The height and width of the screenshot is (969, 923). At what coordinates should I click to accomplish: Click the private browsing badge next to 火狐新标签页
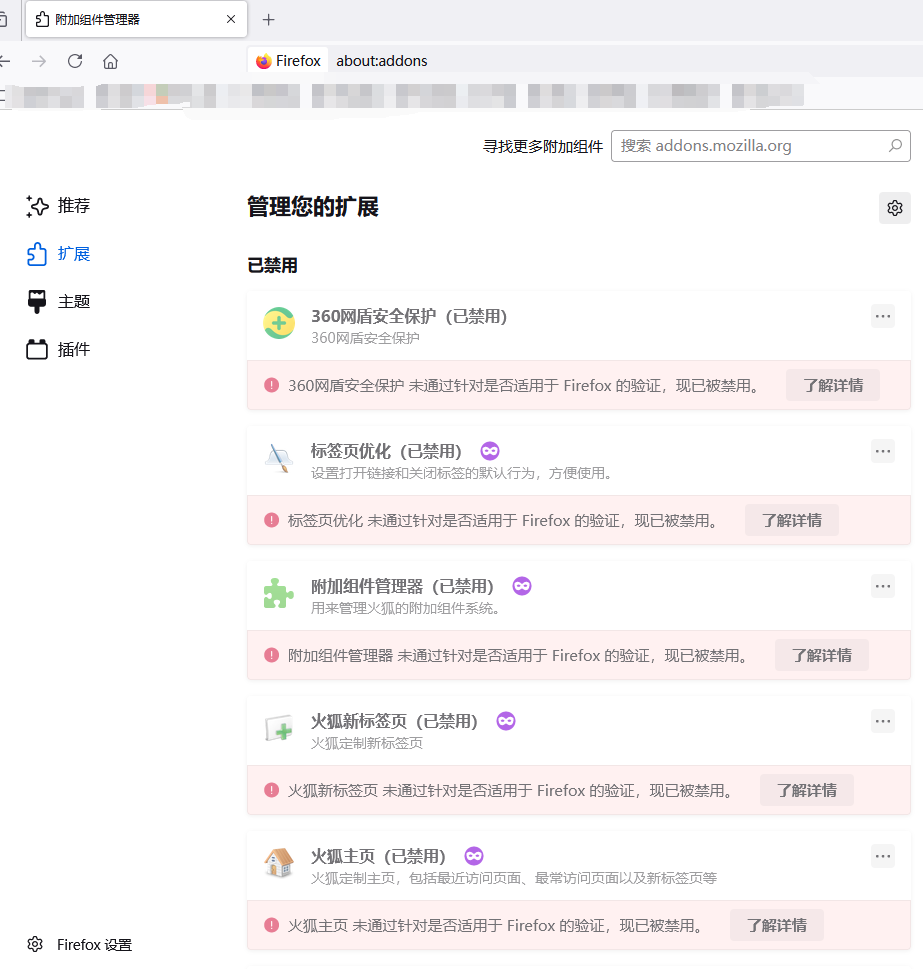click(505, 720)
